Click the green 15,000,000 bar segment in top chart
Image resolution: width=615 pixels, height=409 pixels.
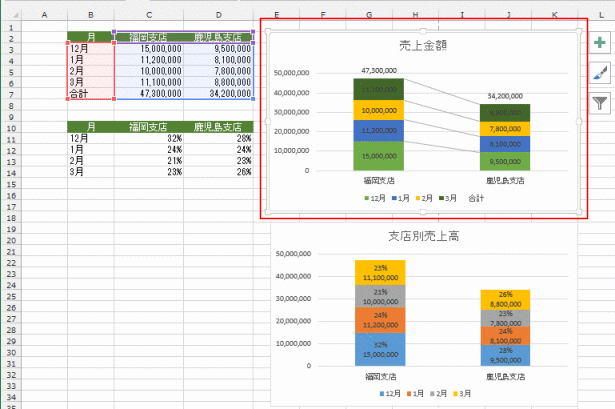pos(378,156)
